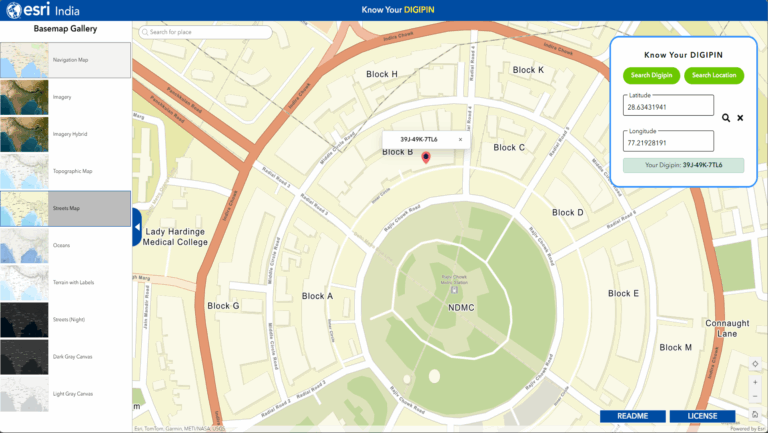
Task: Click the Search Digipin button
Action: [651, 75]
